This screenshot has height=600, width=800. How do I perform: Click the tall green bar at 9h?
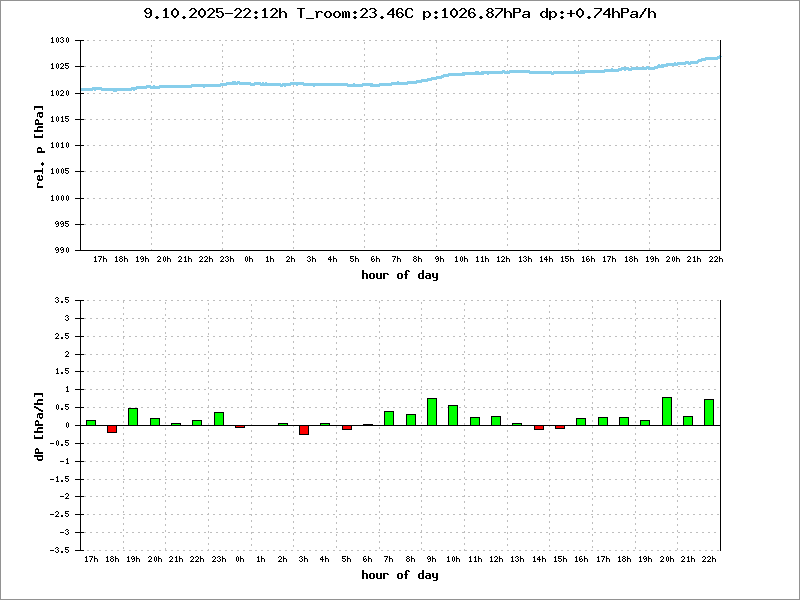pos(432,412)
